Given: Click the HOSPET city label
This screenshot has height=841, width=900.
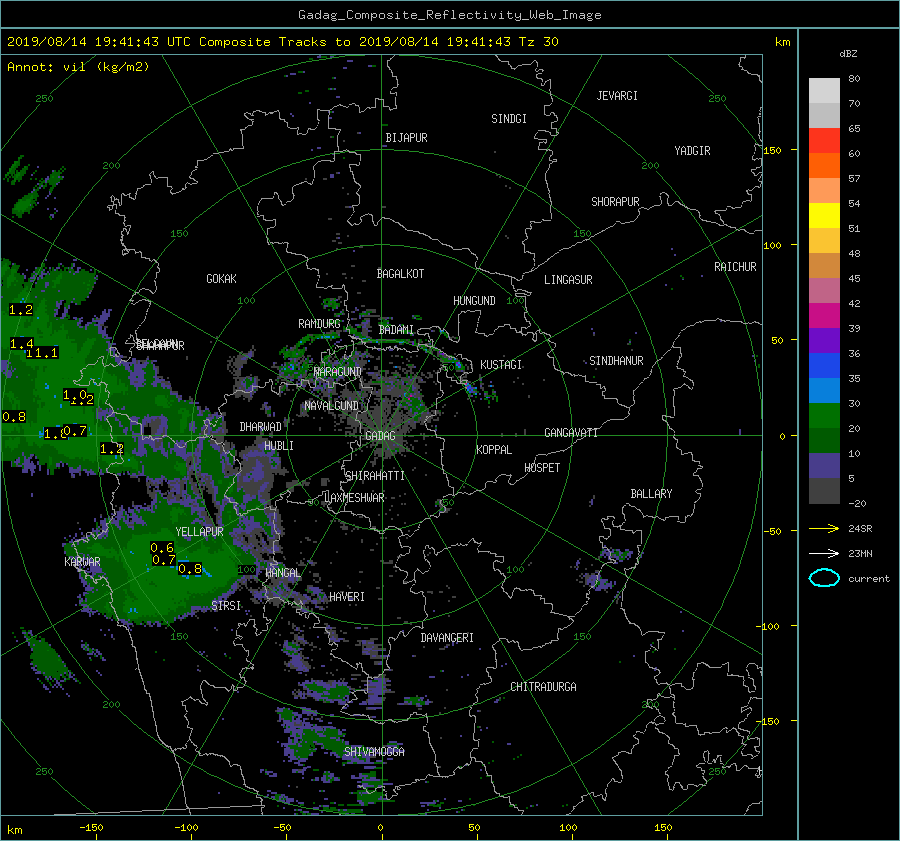Looking at the screenshot, I should pyautogui.click(x=542, y=468).
